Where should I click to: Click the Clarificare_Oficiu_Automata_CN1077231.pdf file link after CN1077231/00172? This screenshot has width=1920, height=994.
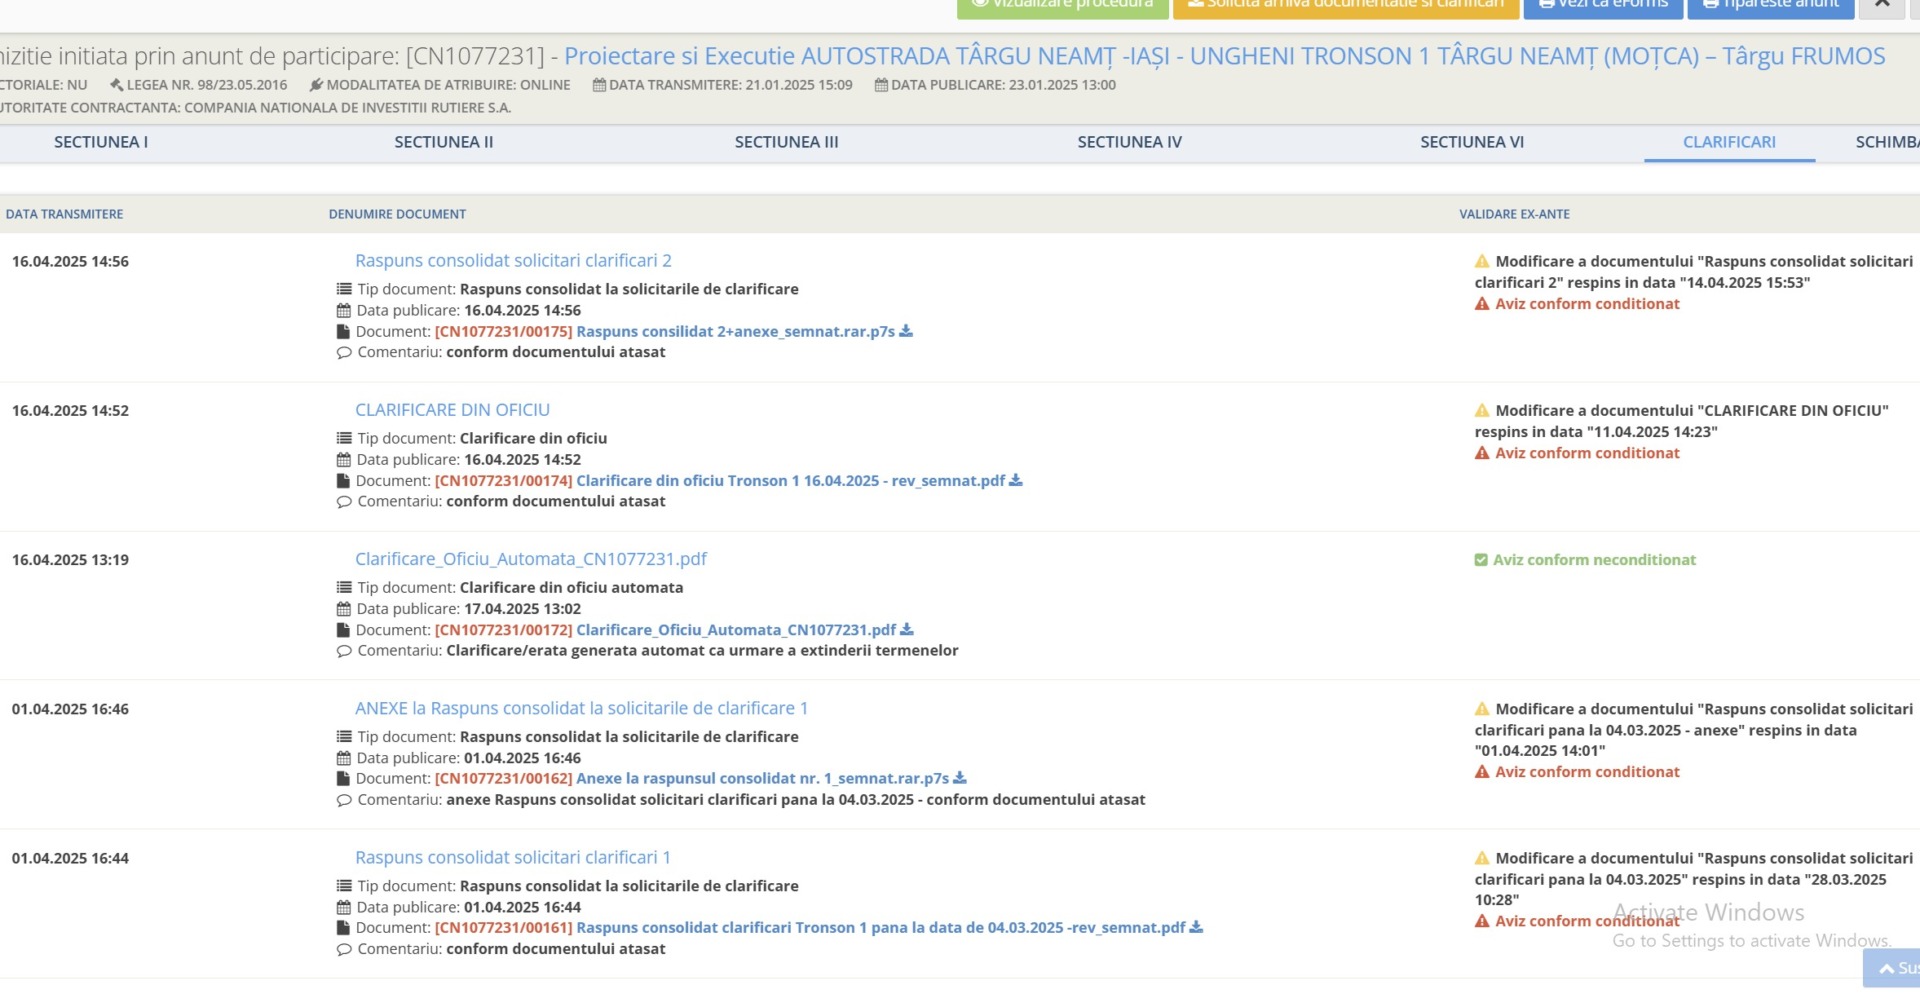[736, 630]
